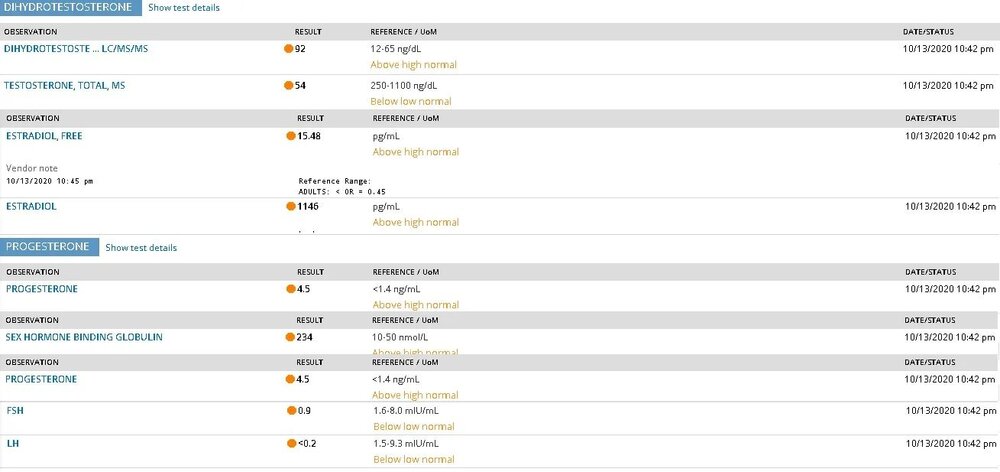The width and height of the screenshot is (1000, 472).
Task: Open the ESTRADIOL, FREE observation link
Action: pos(44,136)
